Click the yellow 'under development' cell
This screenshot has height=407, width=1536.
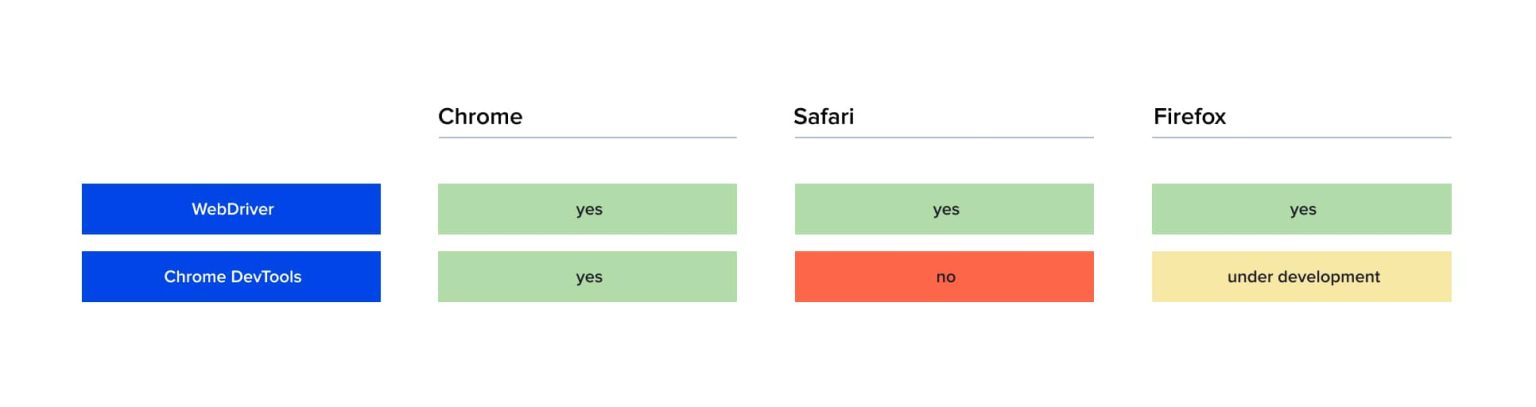(x=1301, y=276)
